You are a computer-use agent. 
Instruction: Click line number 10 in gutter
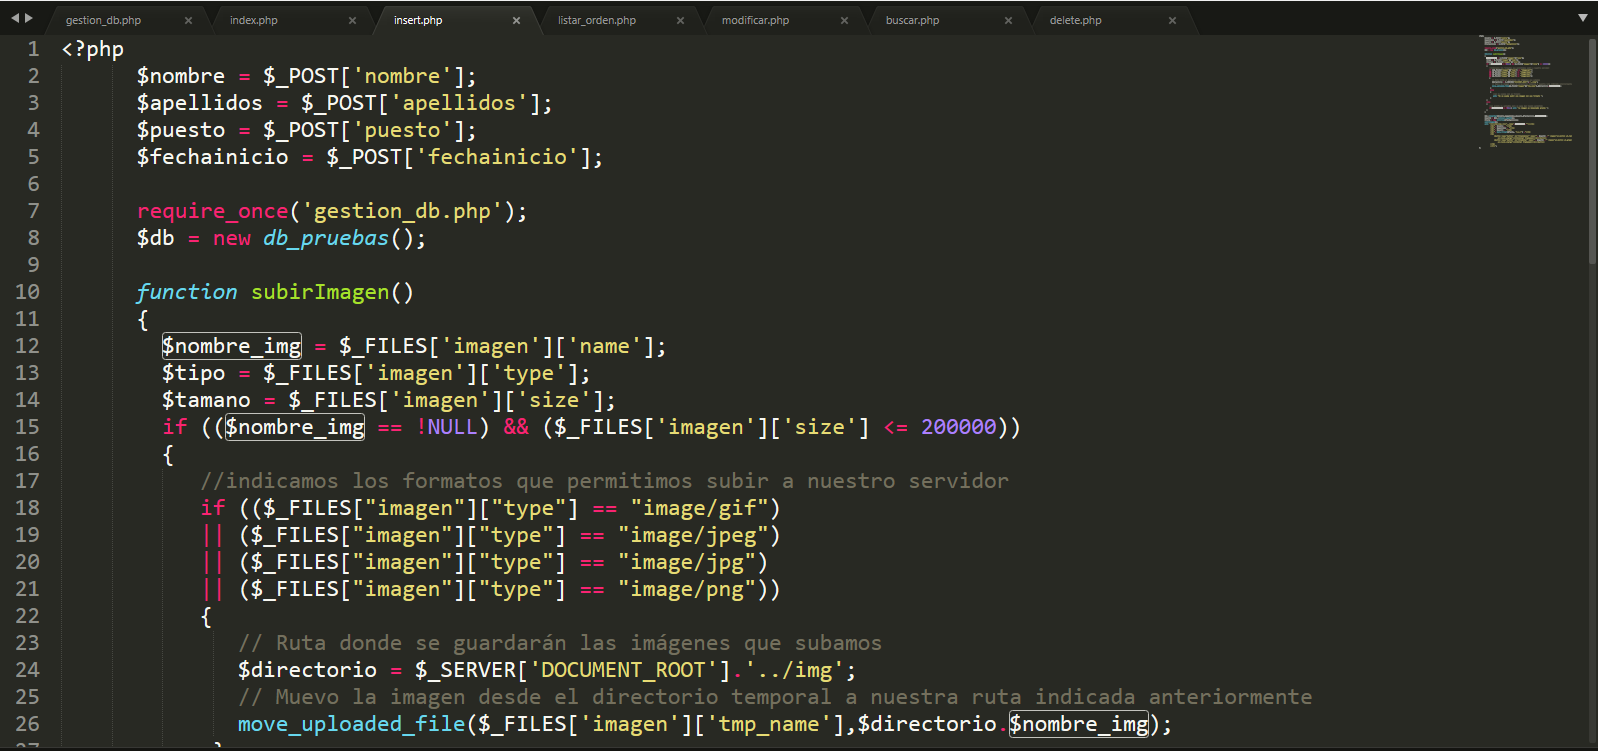pyautogui.click(x=27, y=292)
